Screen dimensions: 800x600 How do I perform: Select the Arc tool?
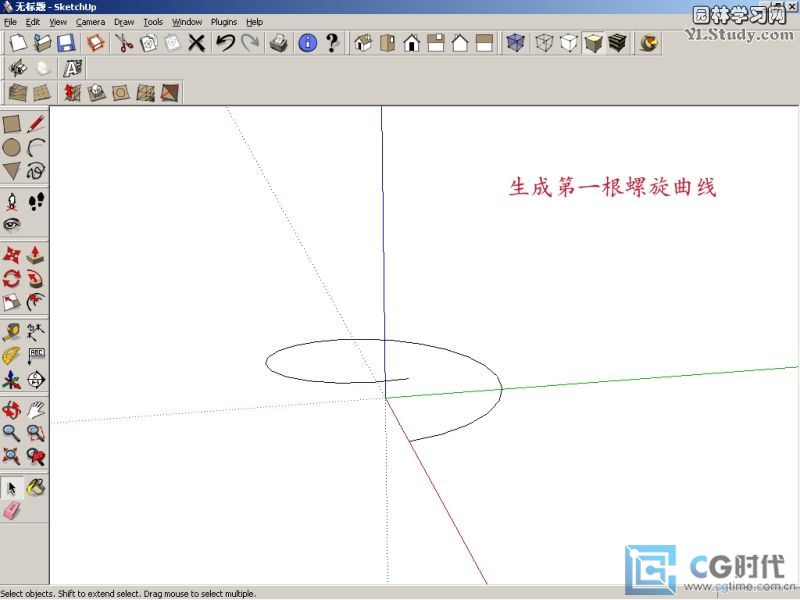tap(36, 147)
